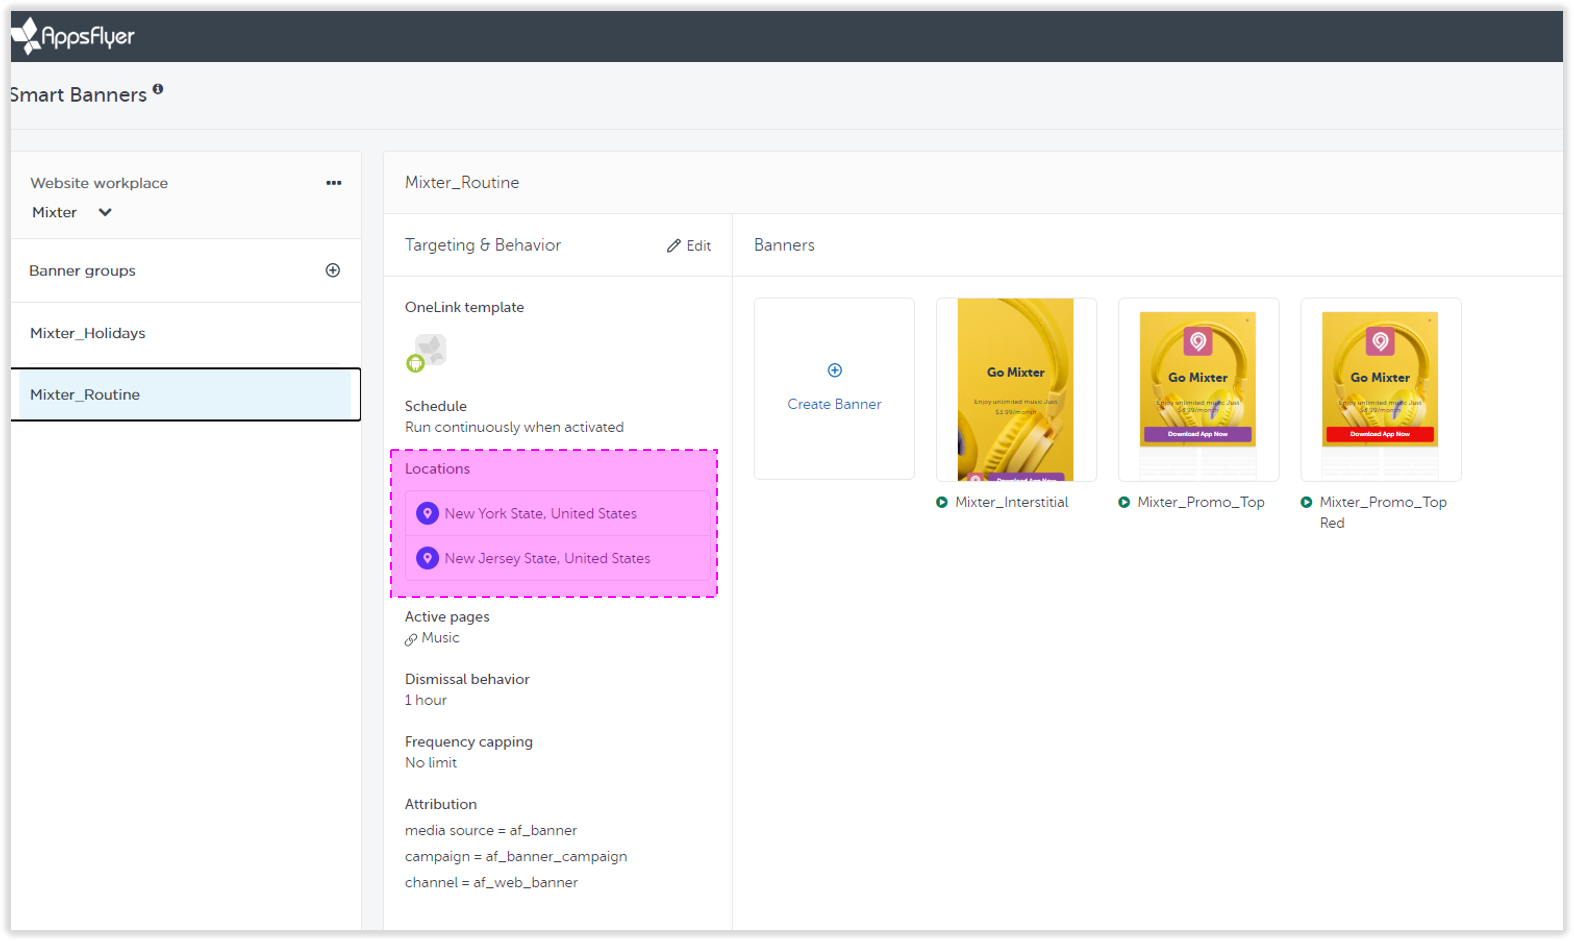
Task: Select the Mixter_Holidays banner group
Action: click(186, 333)
